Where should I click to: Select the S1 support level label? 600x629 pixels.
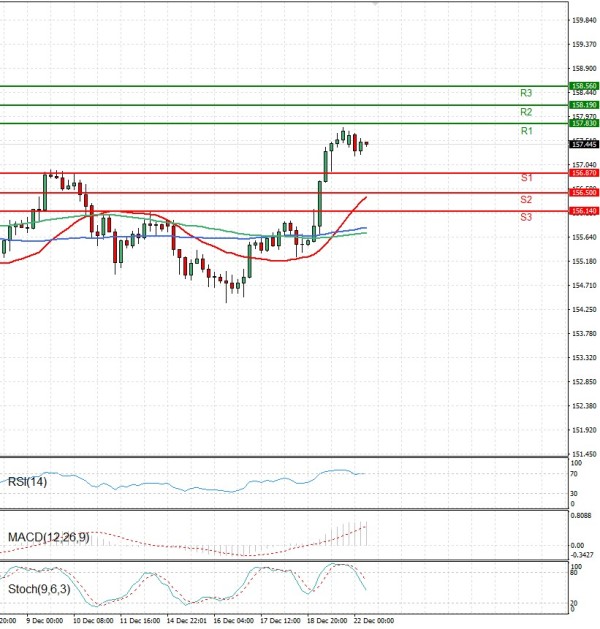pyautogui.click(x=526, y=178)
